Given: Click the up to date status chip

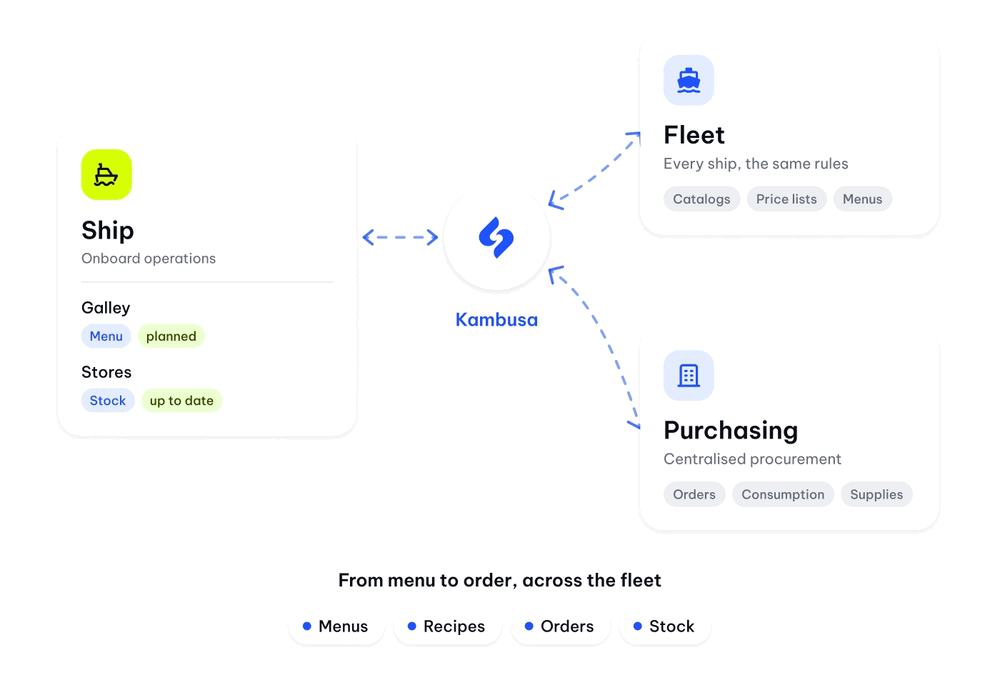Looking at the screenshot, I should [182, 401].
